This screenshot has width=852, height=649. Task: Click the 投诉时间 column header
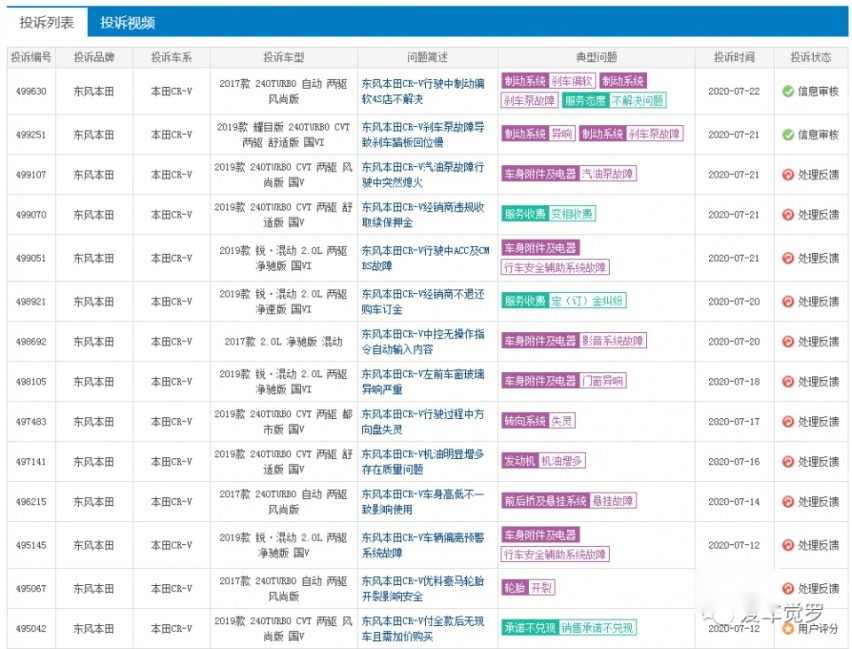coord(734,58)
